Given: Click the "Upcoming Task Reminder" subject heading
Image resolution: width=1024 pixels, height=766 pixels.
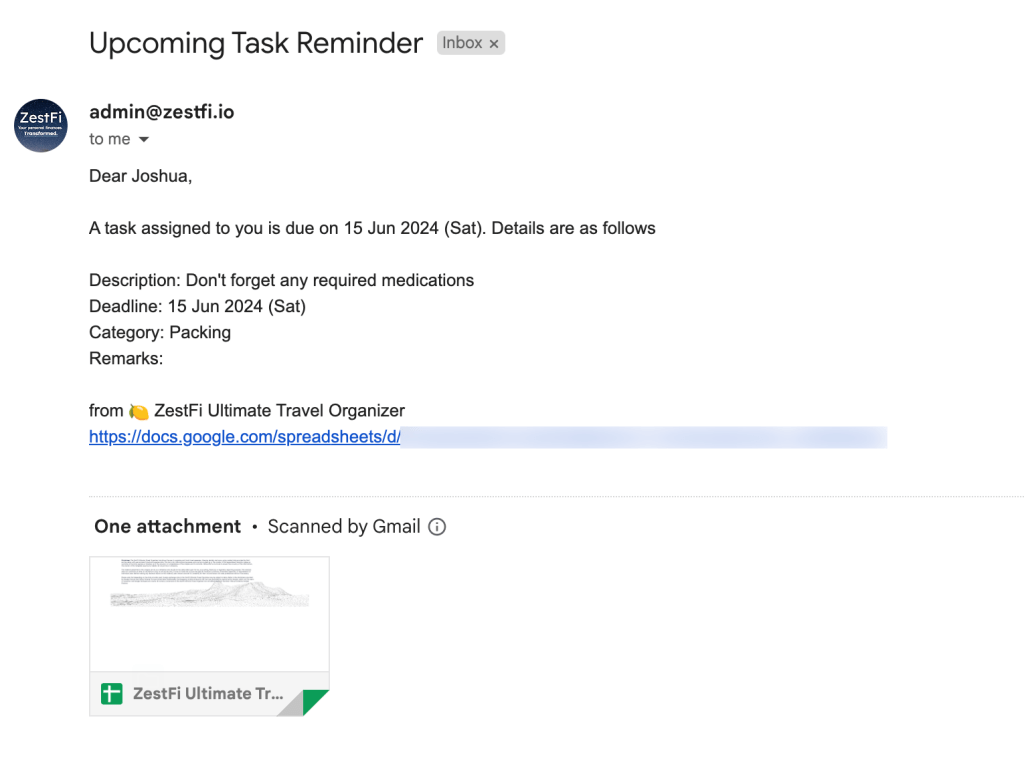Looking at the screenshot, I should (x=256, y=43).
